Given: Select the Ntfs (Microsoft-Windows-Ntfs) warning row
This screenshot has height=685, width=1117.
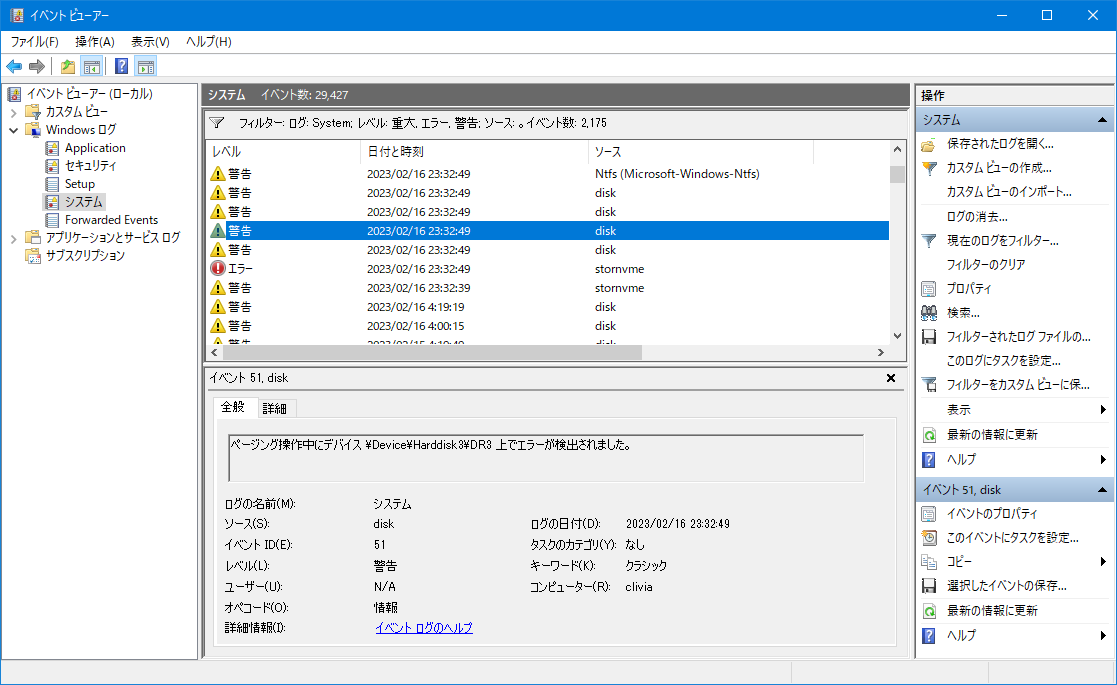Looking at the screenshot, I should (548, 174).
